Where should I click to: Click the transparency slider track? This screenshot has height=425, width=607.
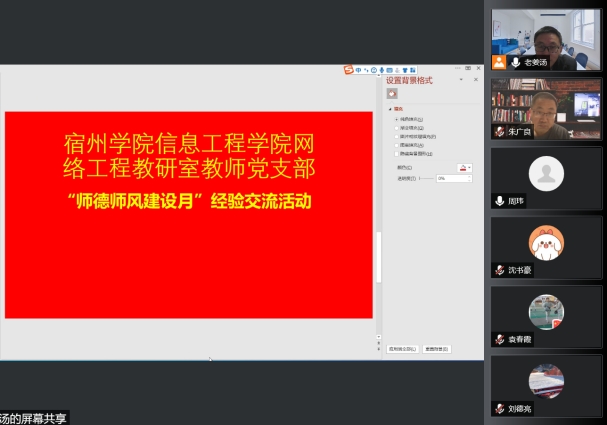pos(427,178)
